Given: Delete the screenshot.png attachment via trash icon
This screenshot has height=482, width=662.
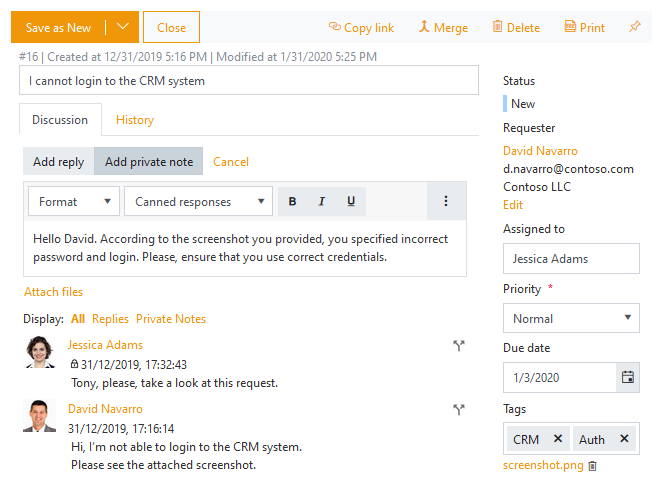Looking at the screenshot, I should coord(592,466).
